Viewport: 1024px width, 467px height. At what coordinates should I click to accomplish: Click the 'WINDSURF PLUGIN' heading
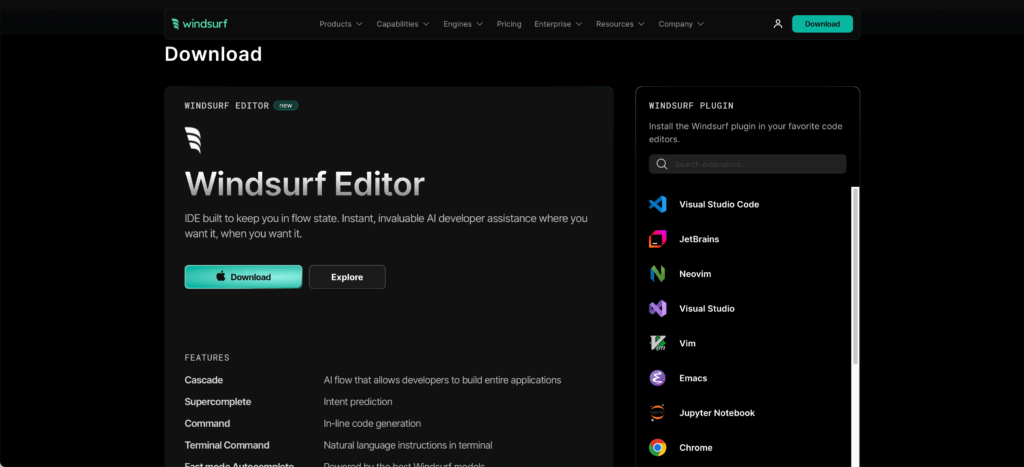coord(691,105)
